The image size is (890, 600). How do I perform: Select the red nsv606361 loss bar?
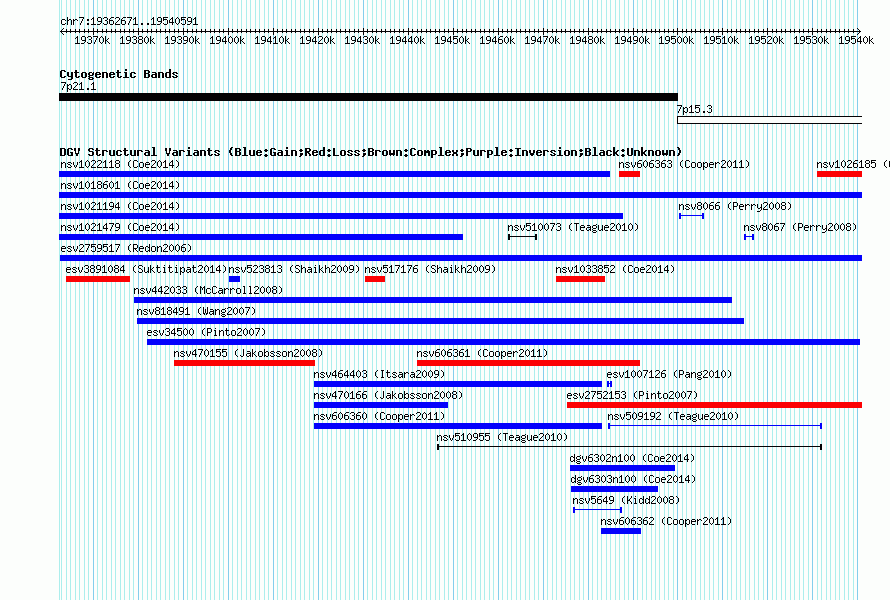coord(528,363)
